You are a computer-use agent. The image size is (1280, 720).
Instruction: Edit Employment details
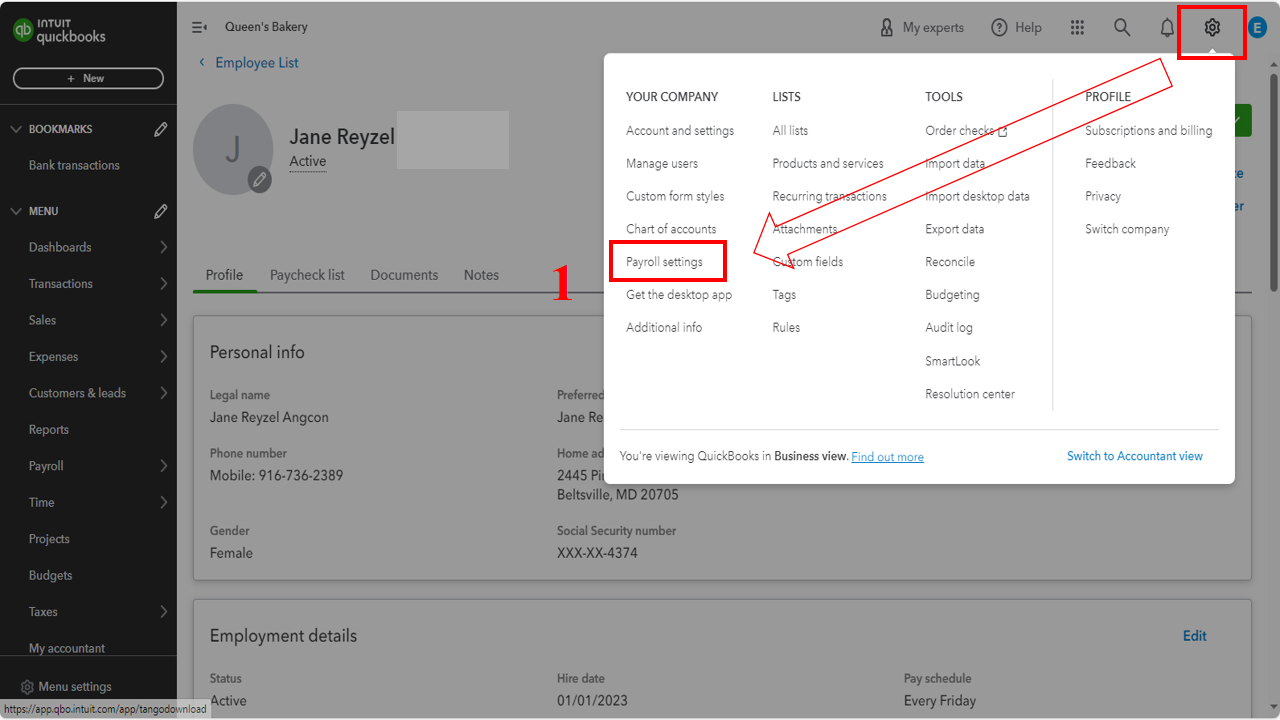[1195, 636]
